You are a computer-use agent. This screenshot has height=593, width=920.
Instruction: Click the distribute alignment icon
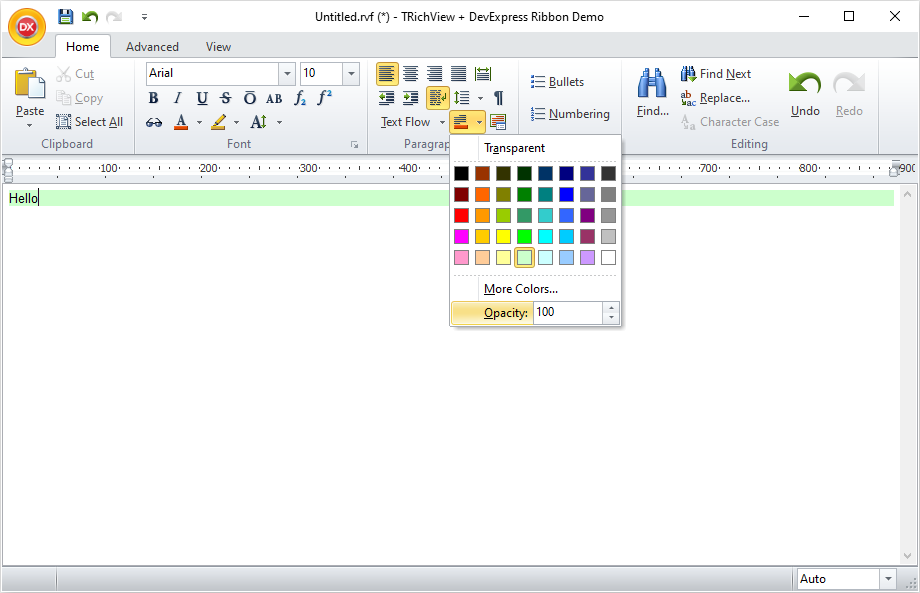(x=483, y=74)
